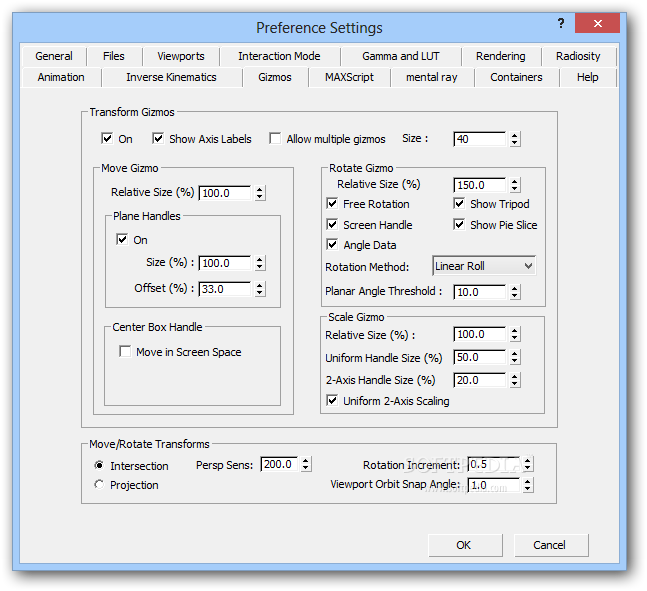Select the Projection radio button
The width and height of the screenshot is (647, 591).
99,484
